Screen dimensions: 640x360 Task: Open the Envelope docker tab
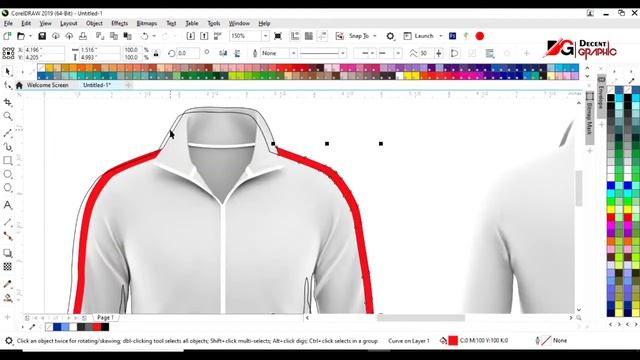coord(601,97)
